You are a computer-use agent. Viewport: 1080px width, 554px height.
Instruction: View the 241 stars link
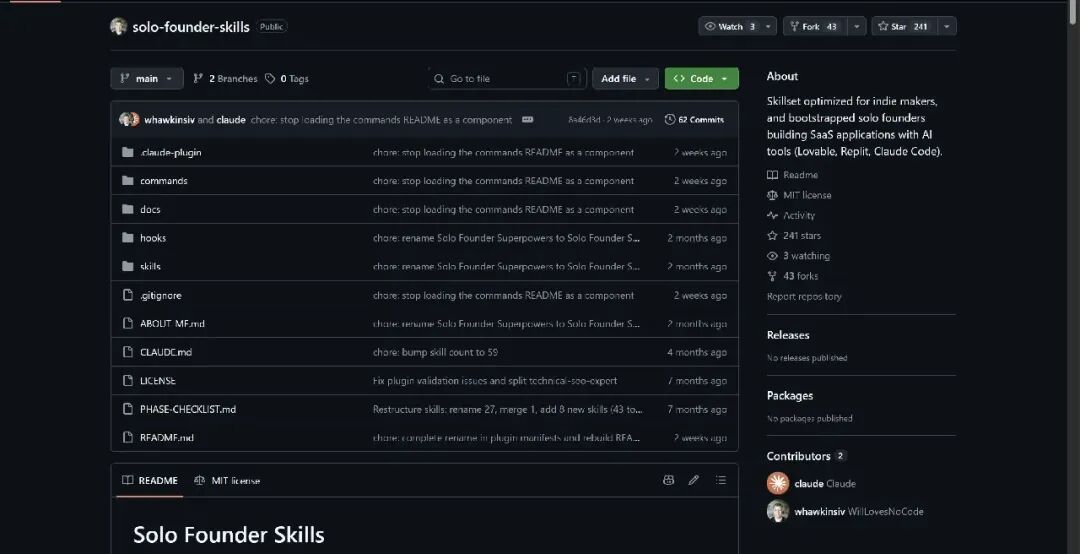click(794, 236)
